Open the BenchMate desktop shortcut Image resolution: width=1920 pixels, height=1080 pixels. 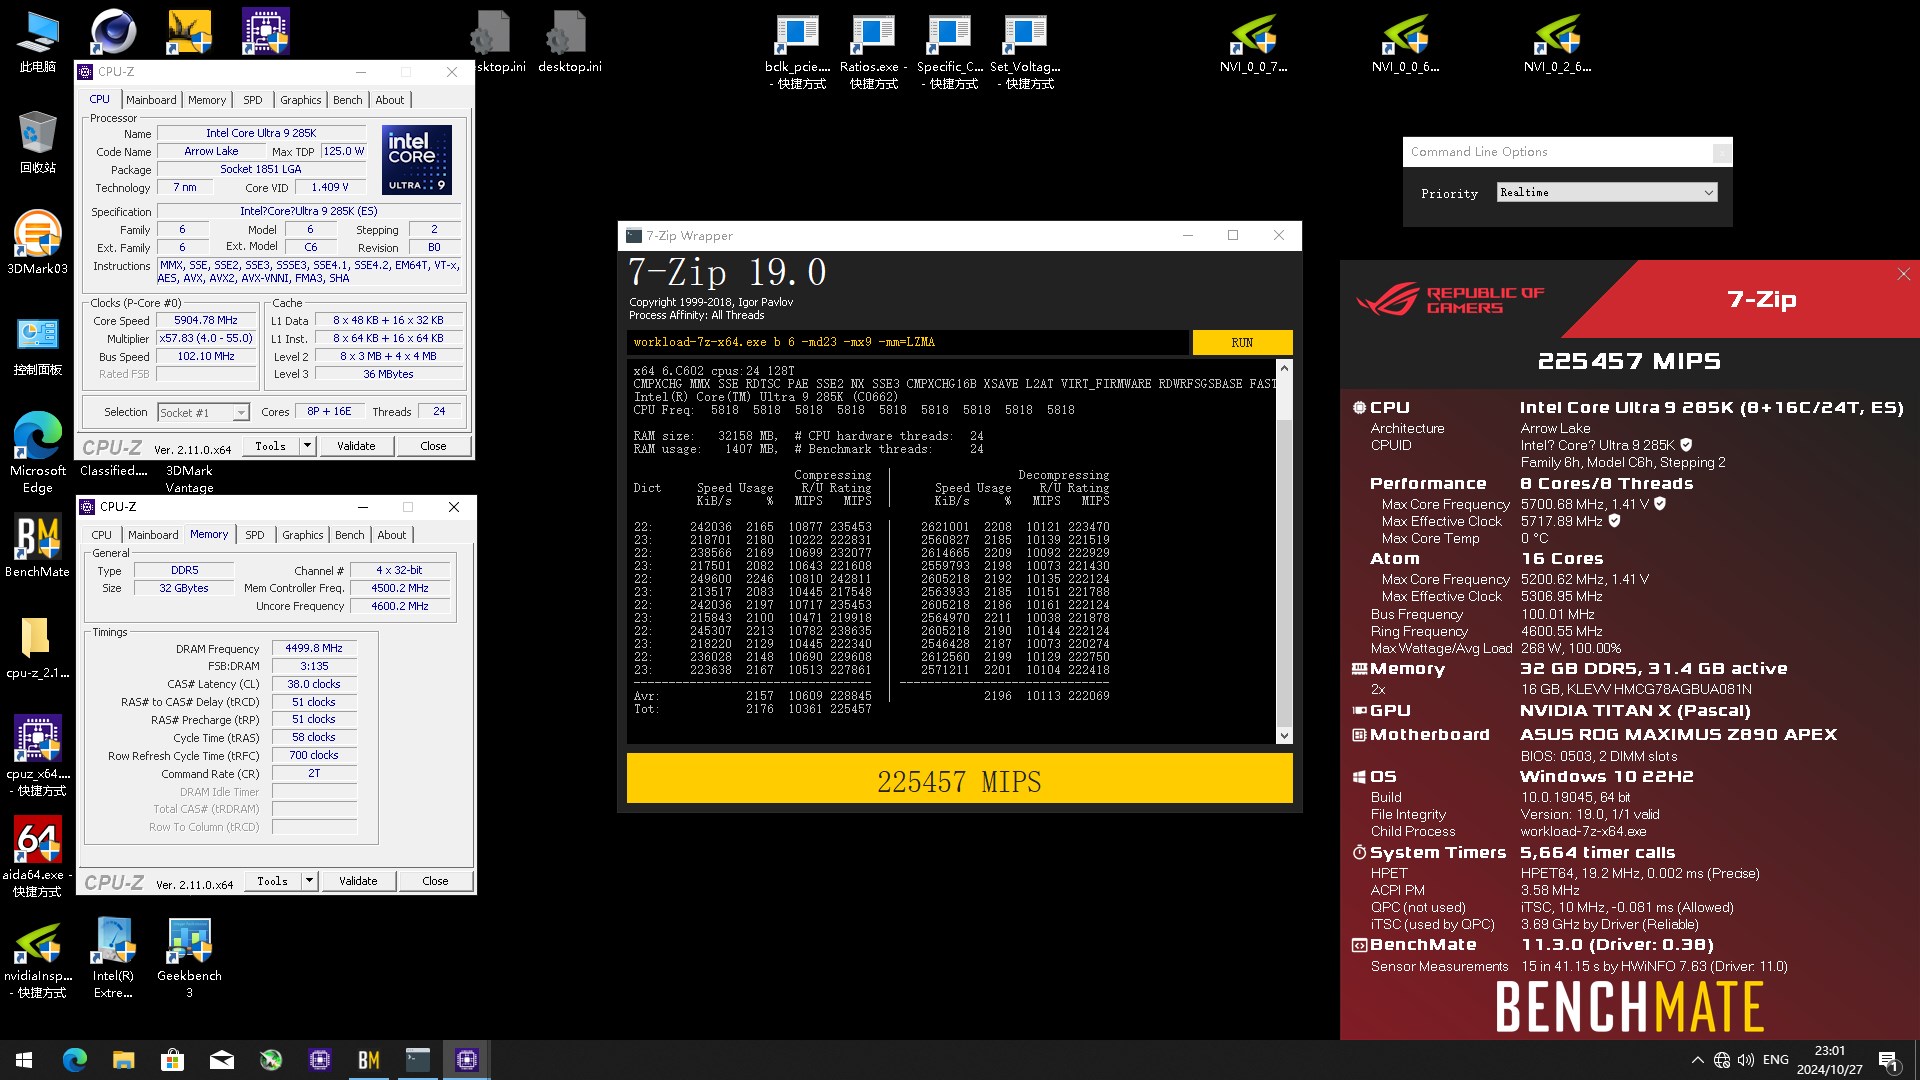(37, 546)
